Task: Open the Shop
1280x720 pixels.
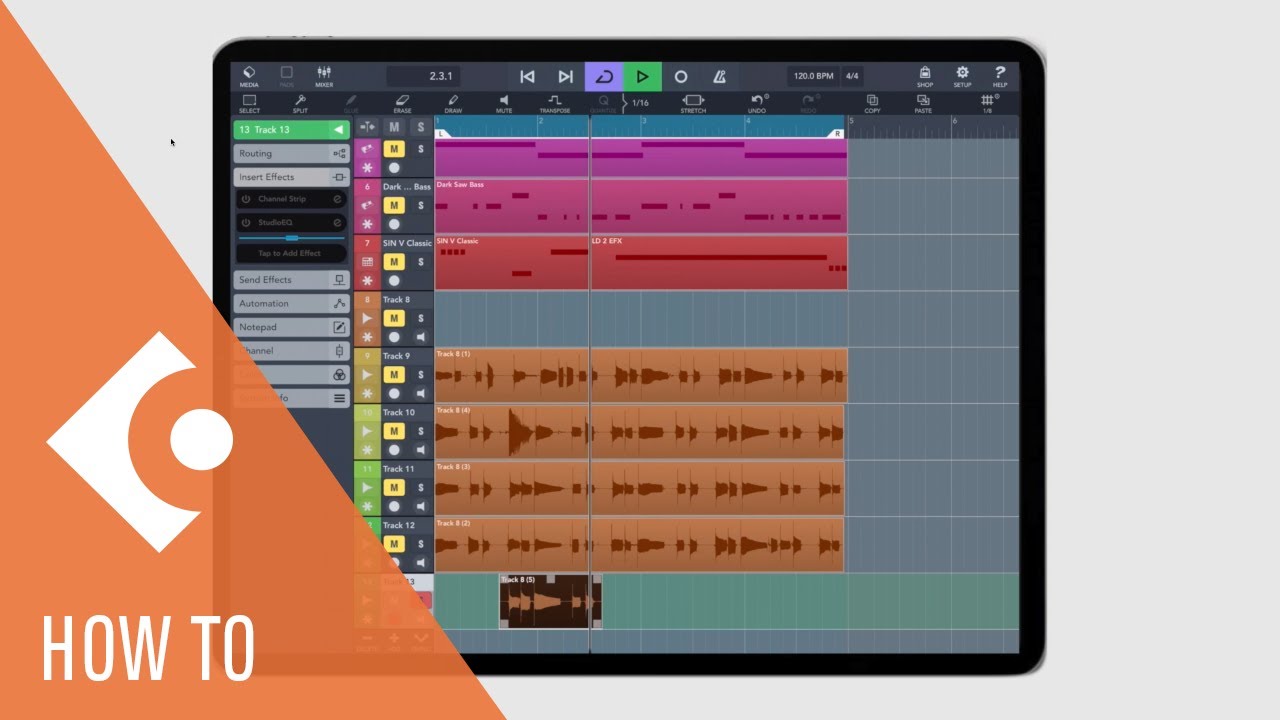Action: (925, 77)
